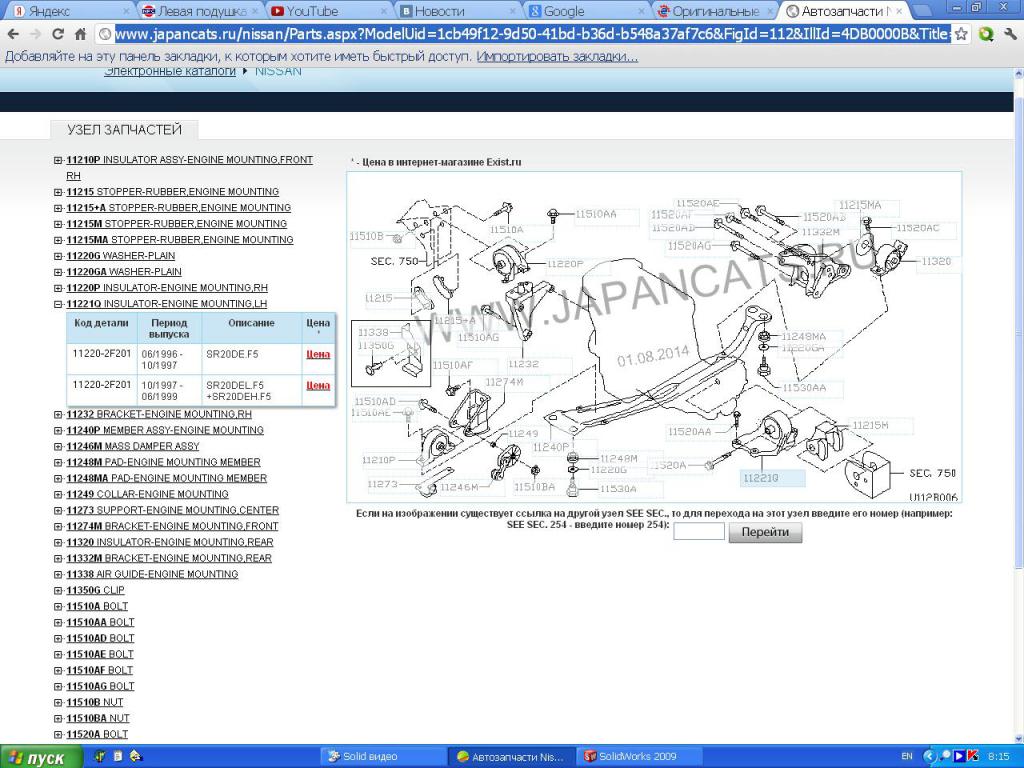Expand 11210P INSULATOR ASSY-ENGINE MOUNTING,FRONT node
The height and width of the screenshot is (768, 1024).
(58, 160)
